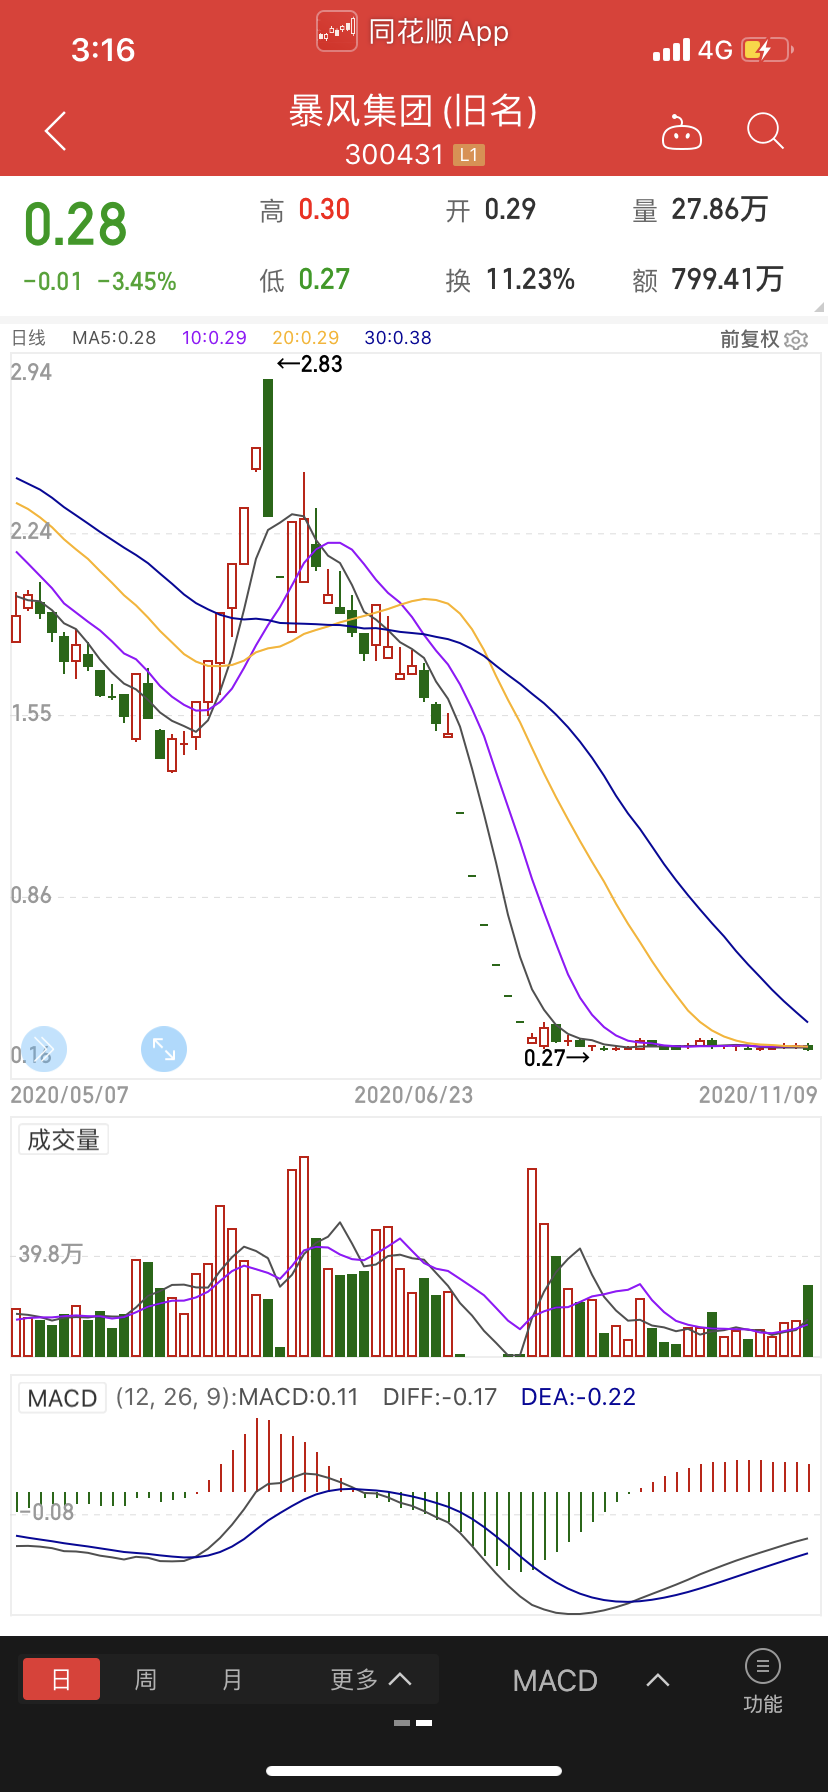Tap the tallest green candlestick at 2.83
The height and width of the screenshot is (1792, 828).
pyautogui.click(x=268, y=447)
